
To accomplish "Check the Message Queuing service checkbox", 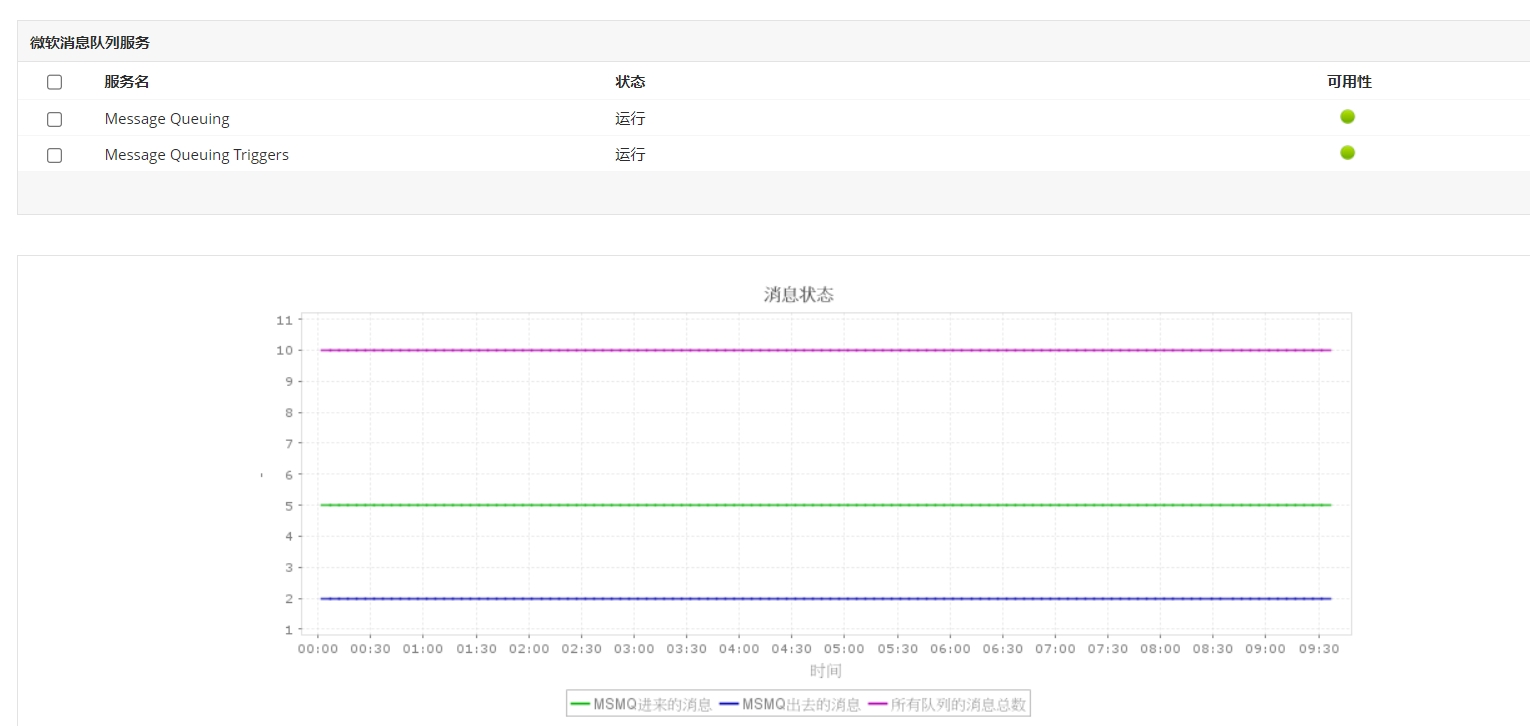I will click(55, 119).
